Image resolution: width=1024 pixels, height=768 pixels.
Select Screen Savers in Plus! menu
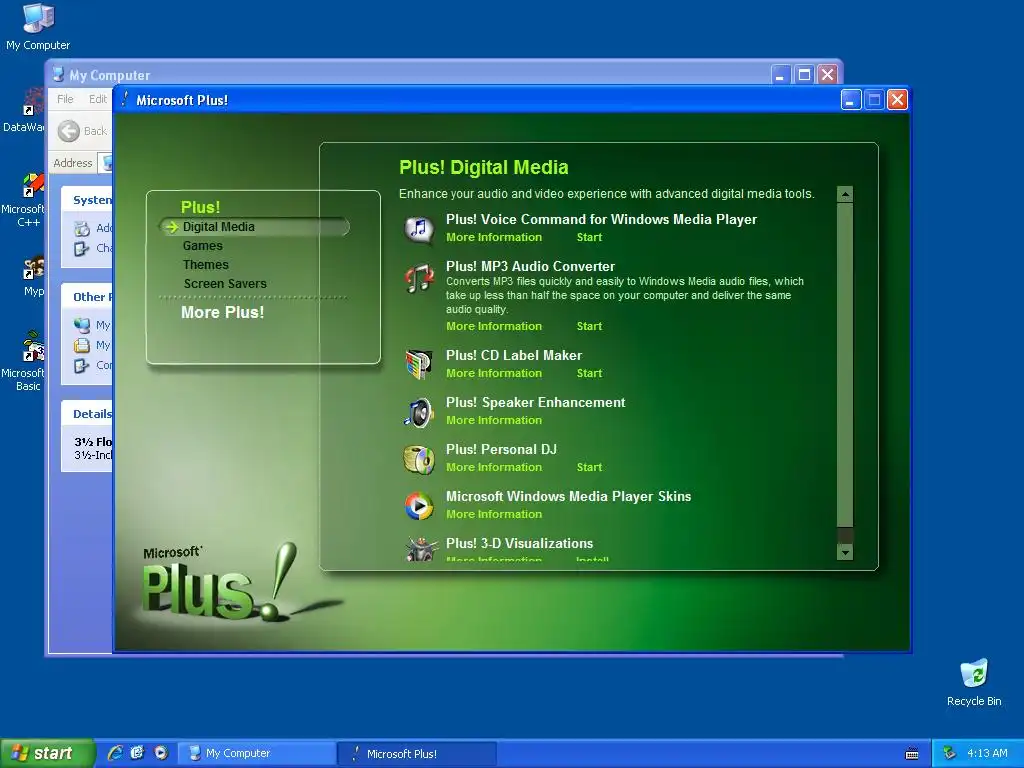pos(225,283)
